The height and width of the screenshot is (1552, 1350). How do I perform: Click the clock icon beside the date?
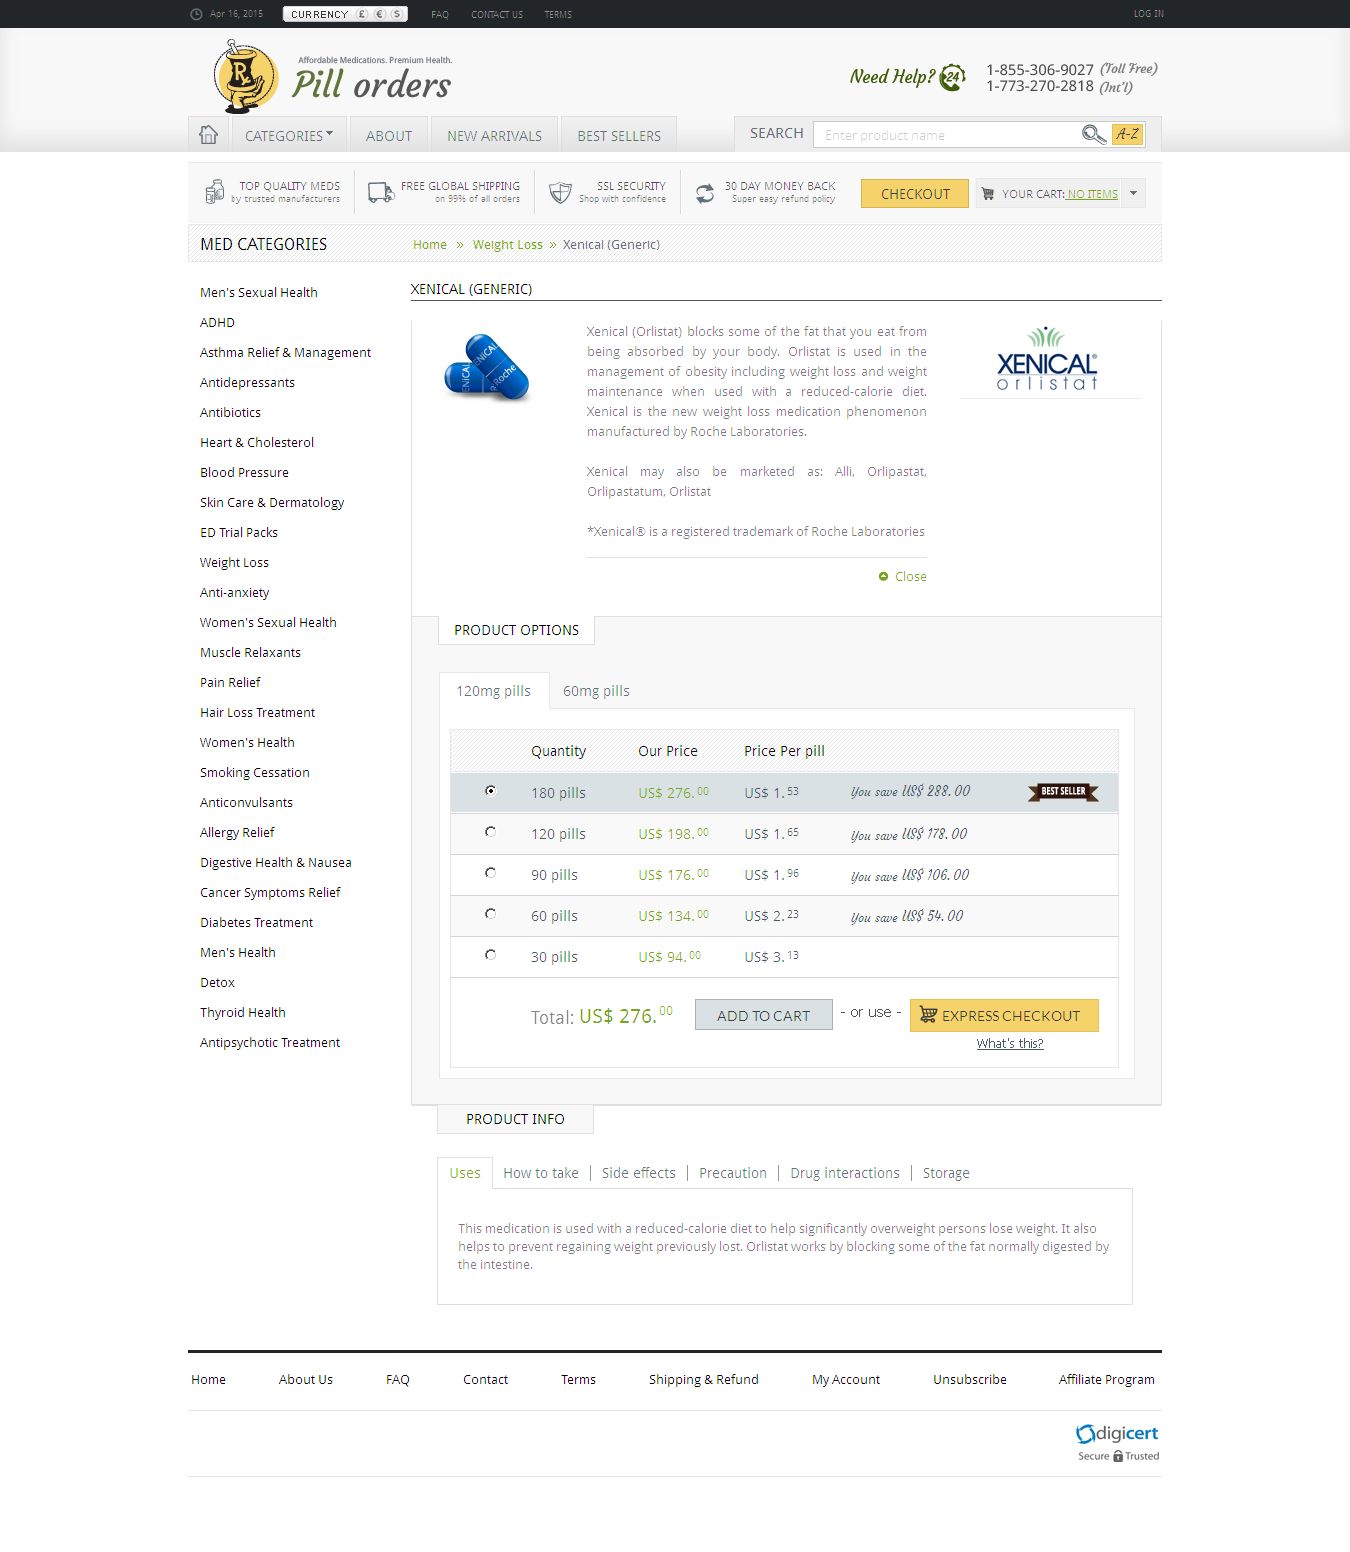(196, 14)
